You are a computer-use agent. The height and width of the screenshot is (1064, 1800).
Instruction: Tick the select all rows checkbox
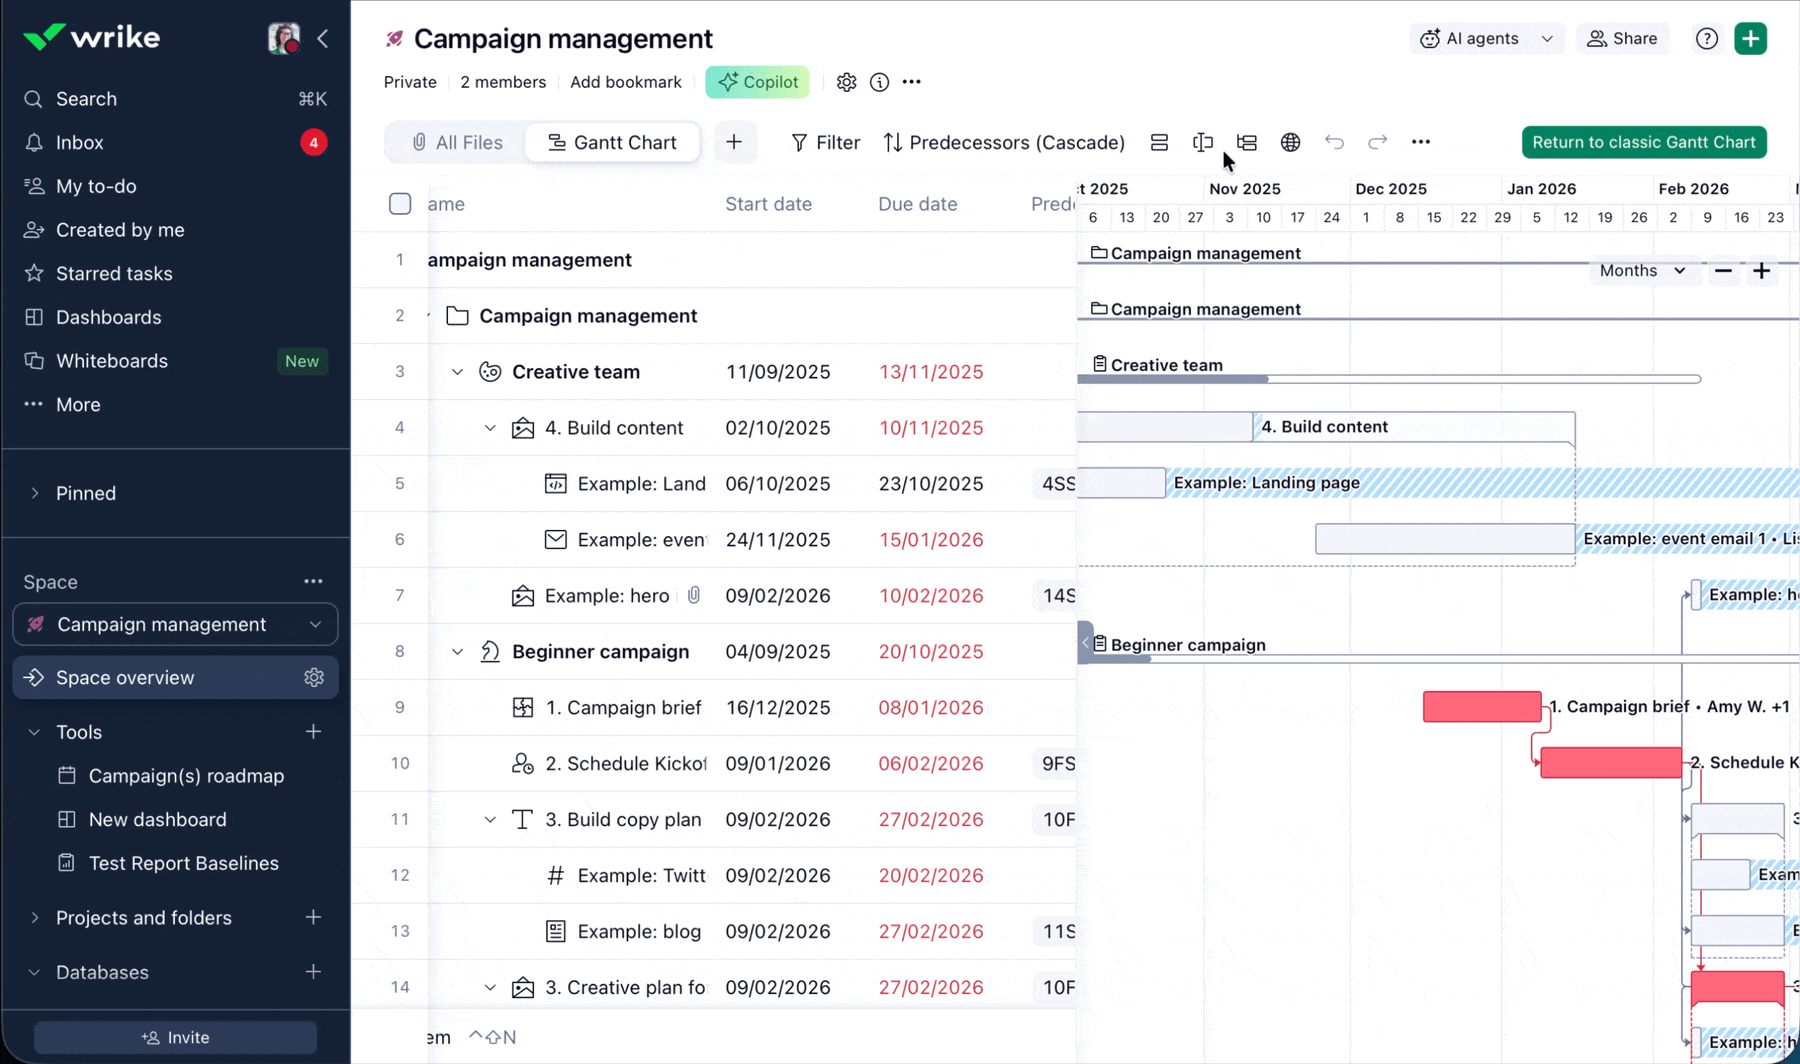tap(400, 204)
